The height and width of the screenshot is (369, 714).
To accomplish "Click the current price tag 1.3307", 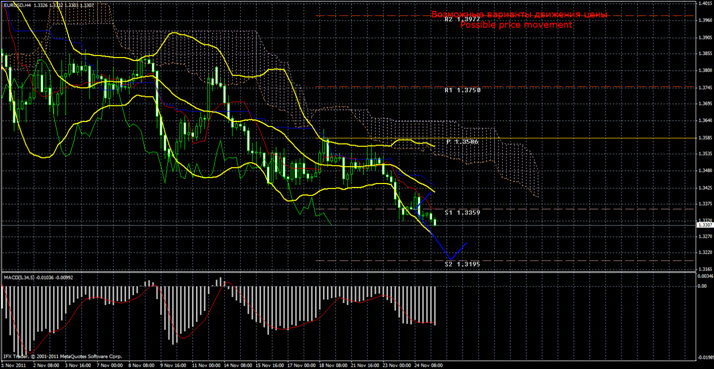I will pyautogui.click(x=704, y=225).
